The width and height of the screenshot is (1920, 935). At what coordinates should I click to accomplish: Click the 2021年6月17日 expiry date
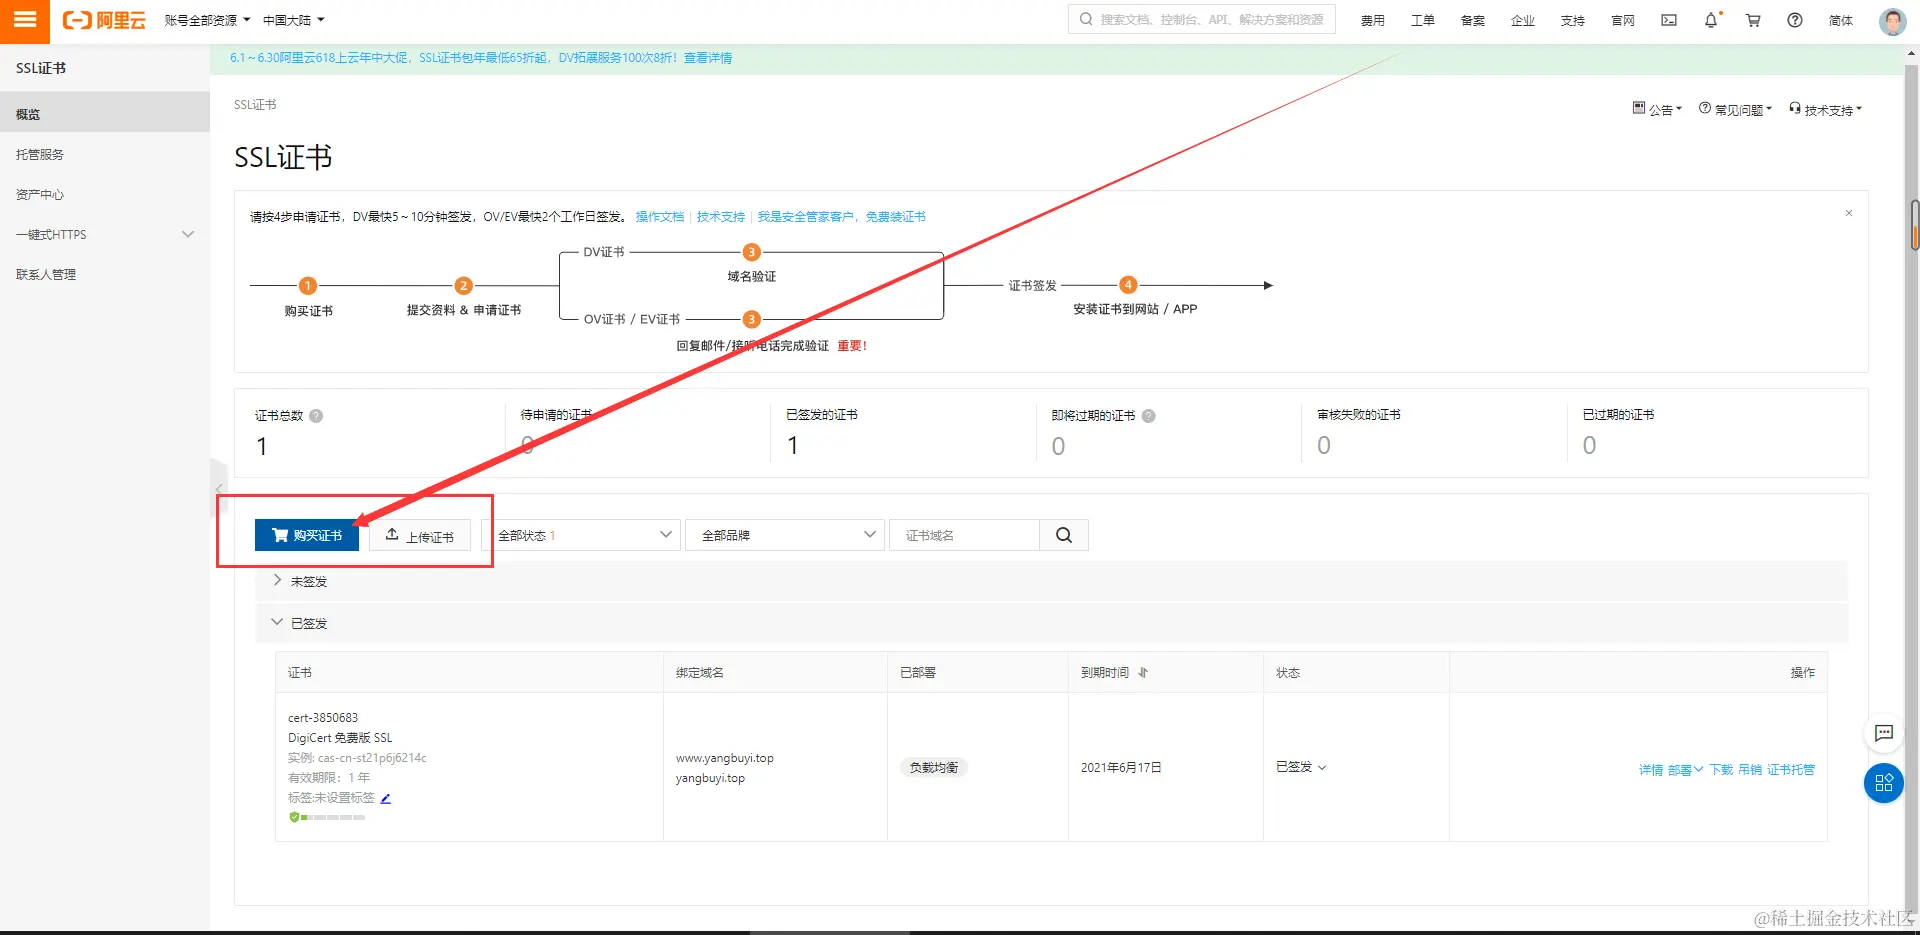point(1121,768)
